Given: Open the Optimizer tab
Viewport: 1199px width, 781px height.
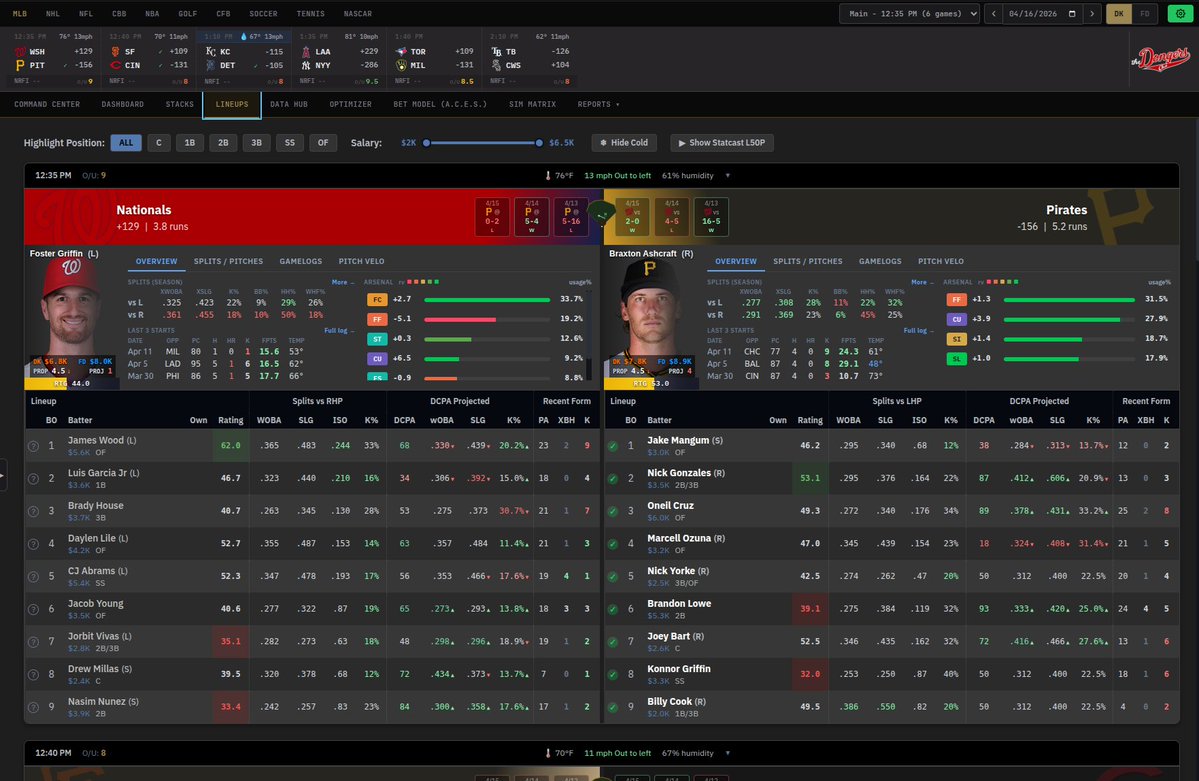Looking at the screenshot, I should (351, 104).
